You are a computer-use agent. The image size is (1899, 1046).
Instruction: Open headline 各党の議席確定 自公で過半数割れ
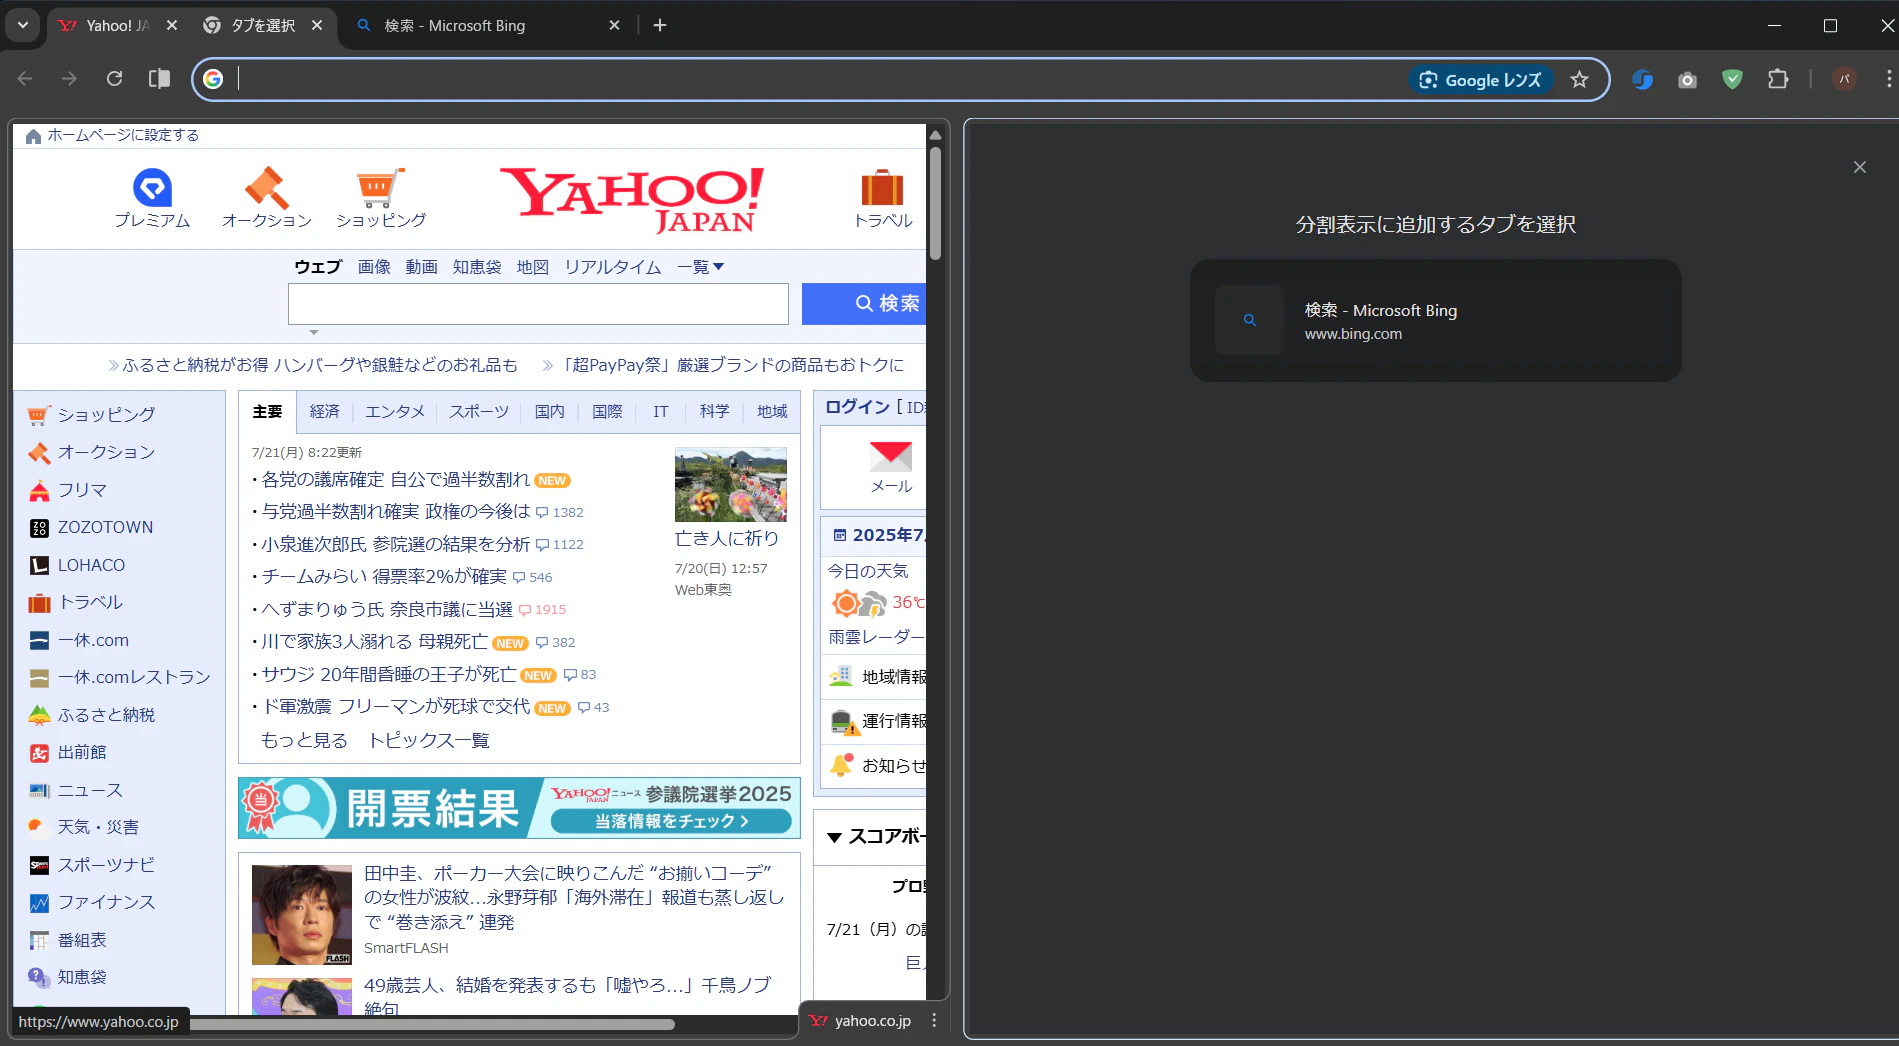(396, 480)
